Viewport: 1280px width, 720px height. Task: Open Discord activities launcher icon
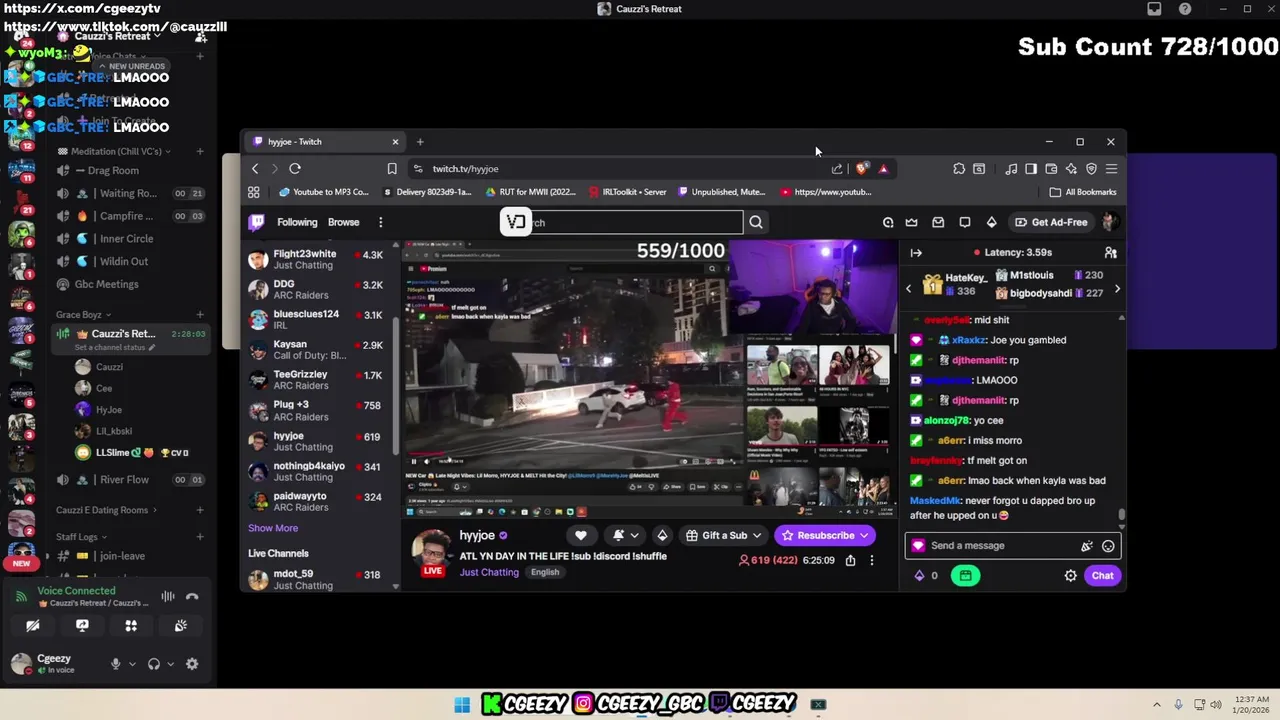pyautogui.click(x=131, y=626)
